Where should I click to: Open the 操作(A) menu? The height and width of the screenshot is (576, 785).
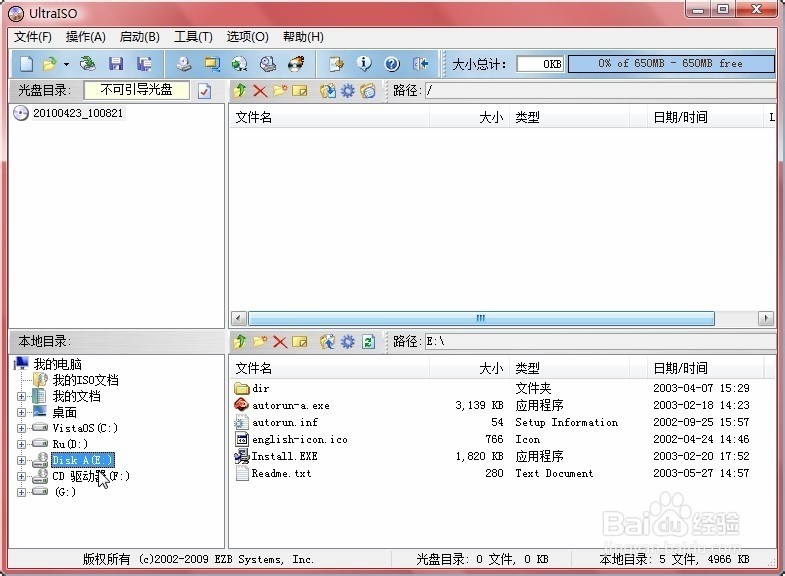pos(86,37)
